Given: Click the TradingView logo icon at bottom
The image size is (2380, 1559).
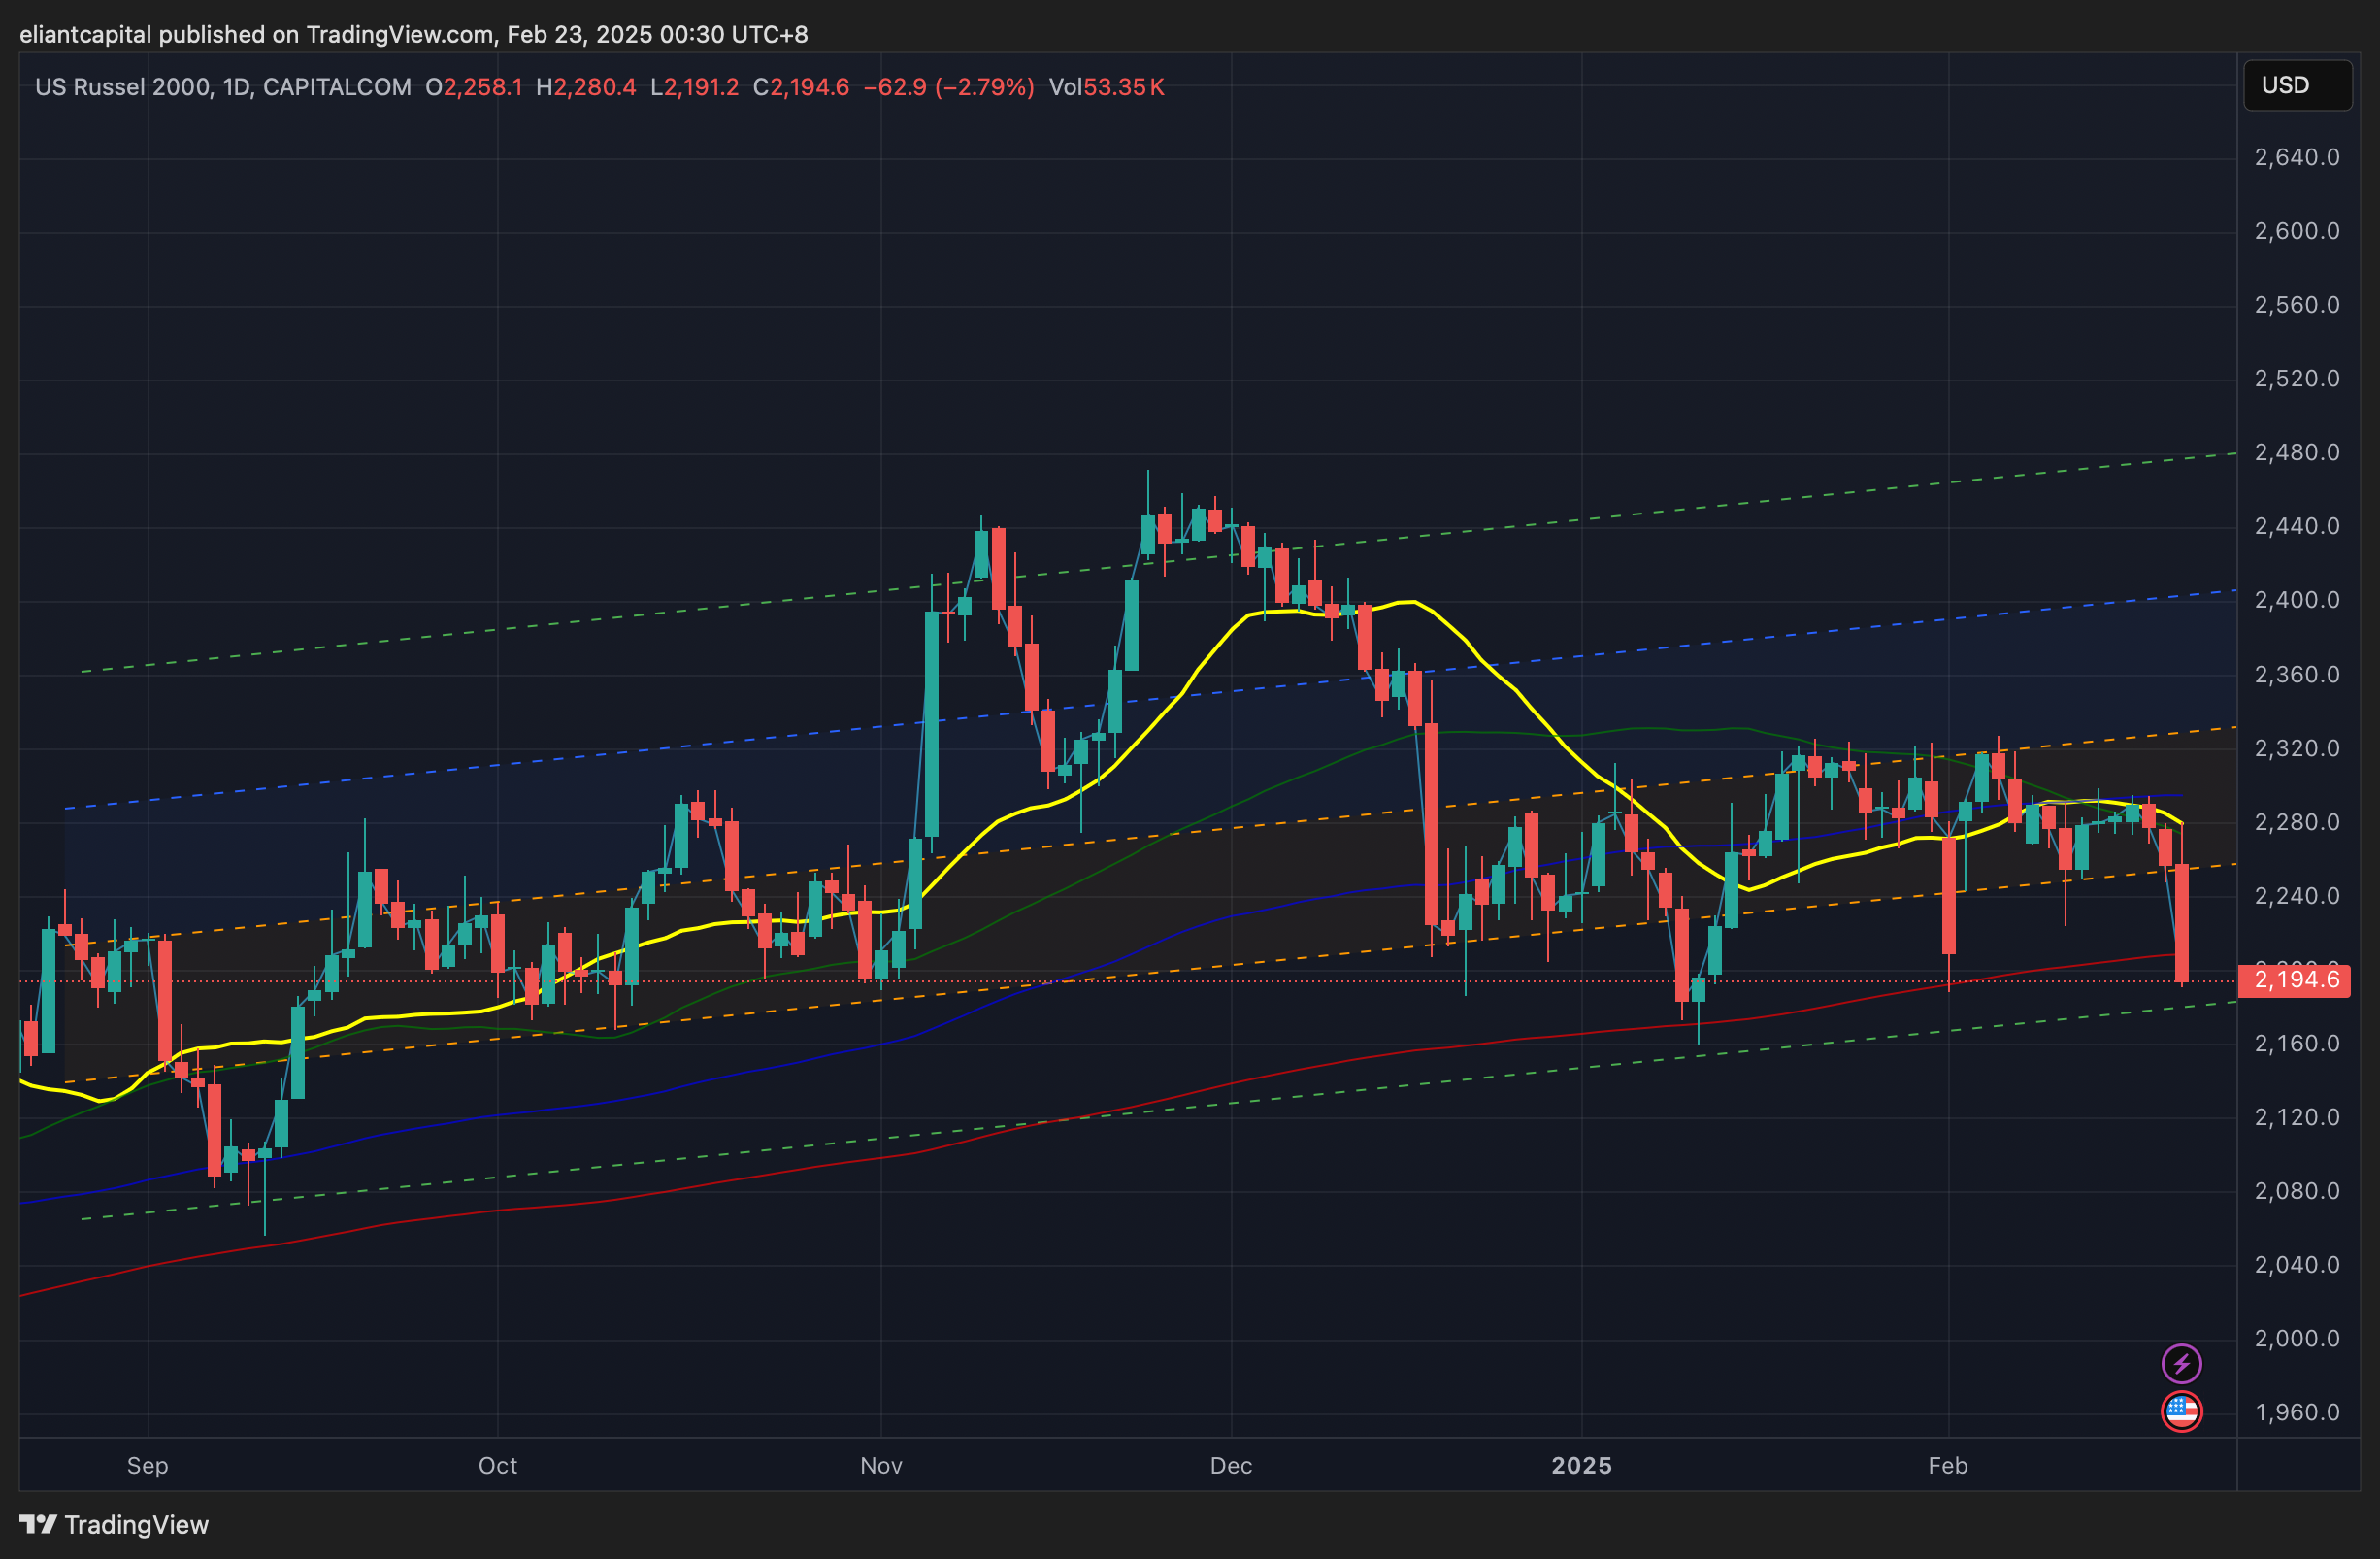Looking at the screenshot, I should pyautogui.click(x=38, y=1524).
